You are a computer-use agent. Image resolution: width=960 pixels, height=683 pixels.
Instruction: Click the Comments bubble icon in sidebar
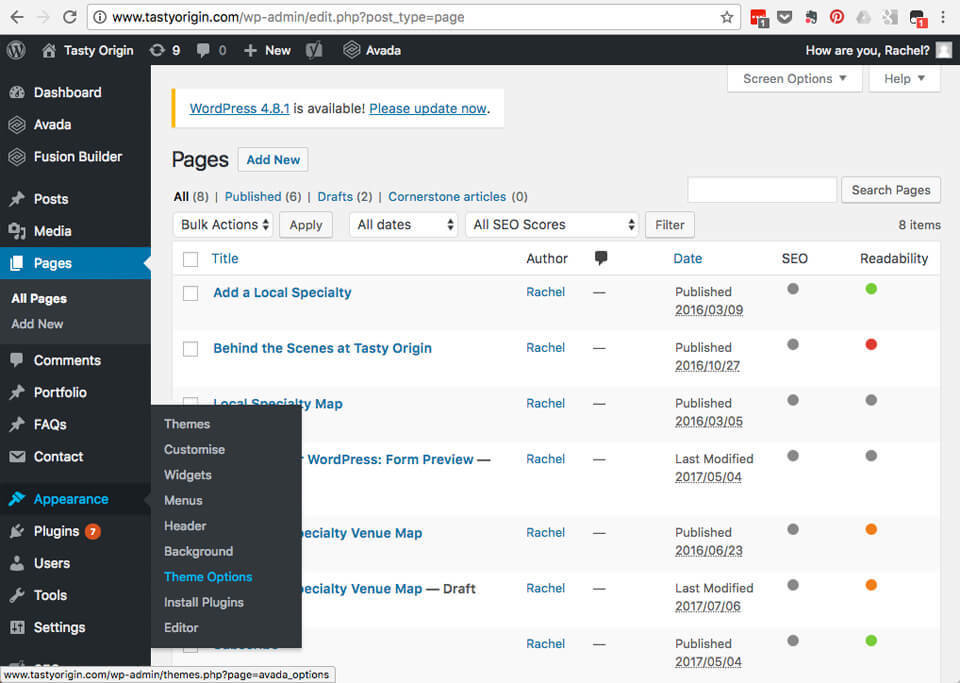17,360
